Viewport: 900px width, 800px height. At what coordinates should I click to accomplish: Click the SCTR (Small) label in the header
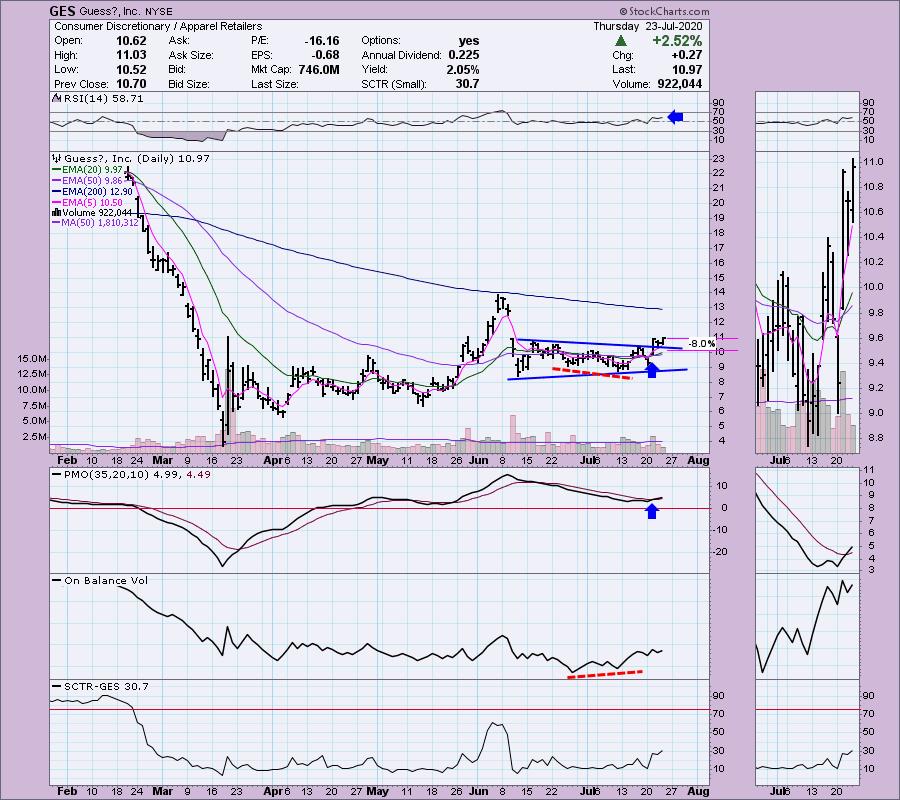[x=394, y=84]
